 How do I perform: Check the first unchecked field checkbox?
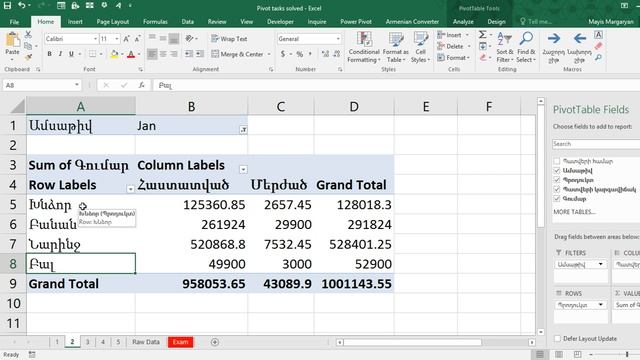tap(557, 161)
